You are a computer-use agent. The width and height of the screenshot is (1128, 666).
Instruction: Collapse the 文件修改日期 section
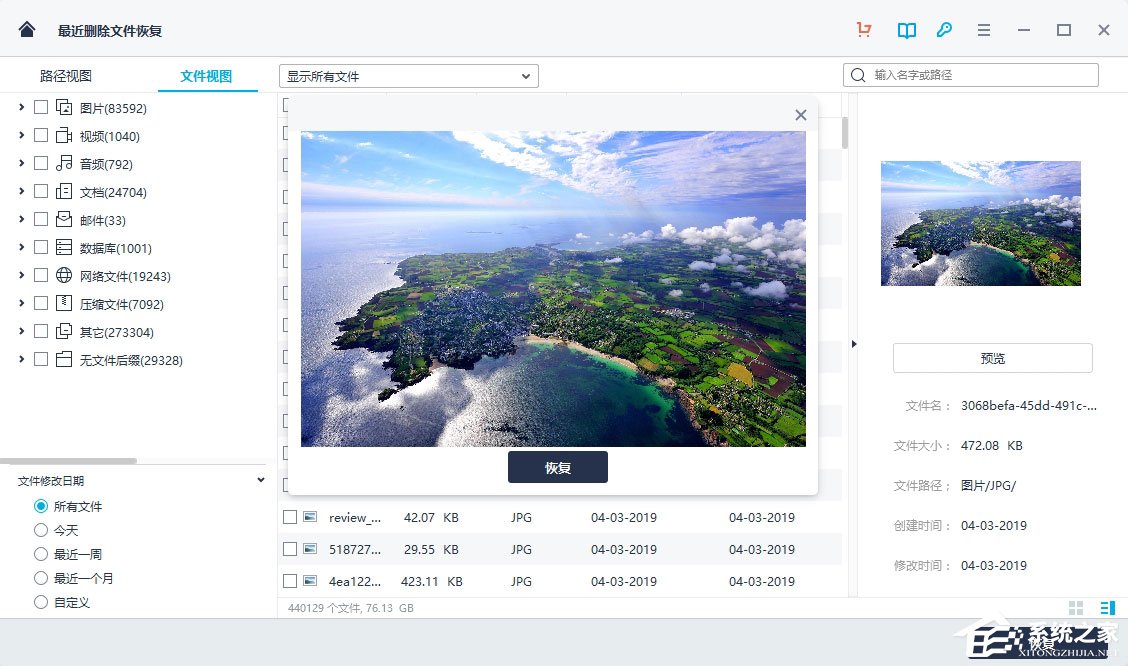260,481
